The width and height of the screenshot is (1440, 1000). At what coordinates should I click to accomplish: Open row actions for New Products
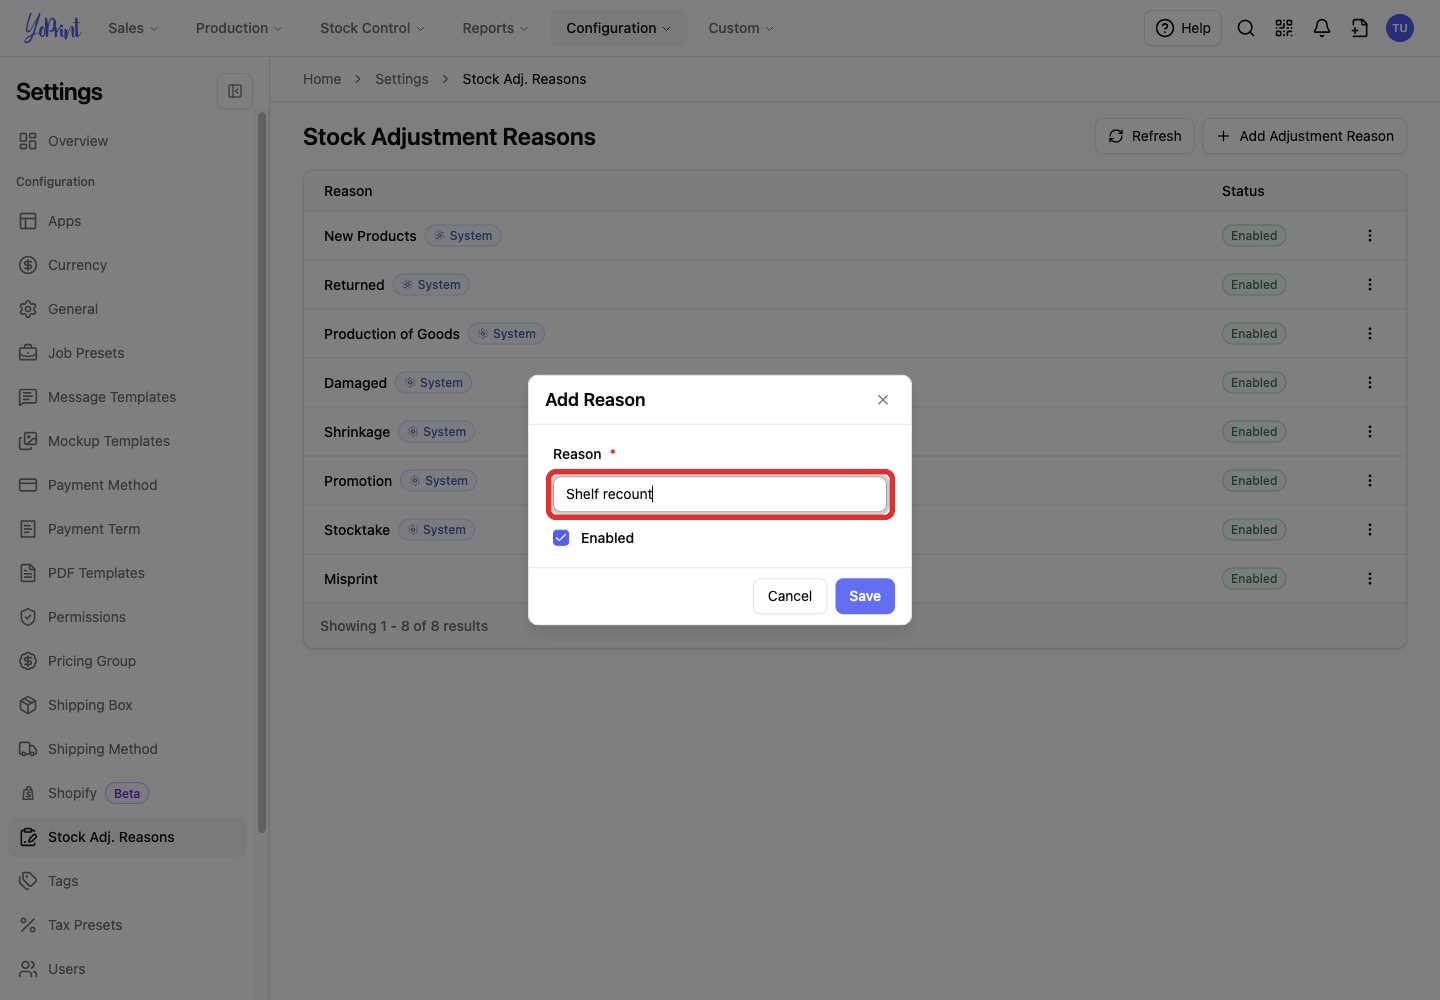(1370, 236)
